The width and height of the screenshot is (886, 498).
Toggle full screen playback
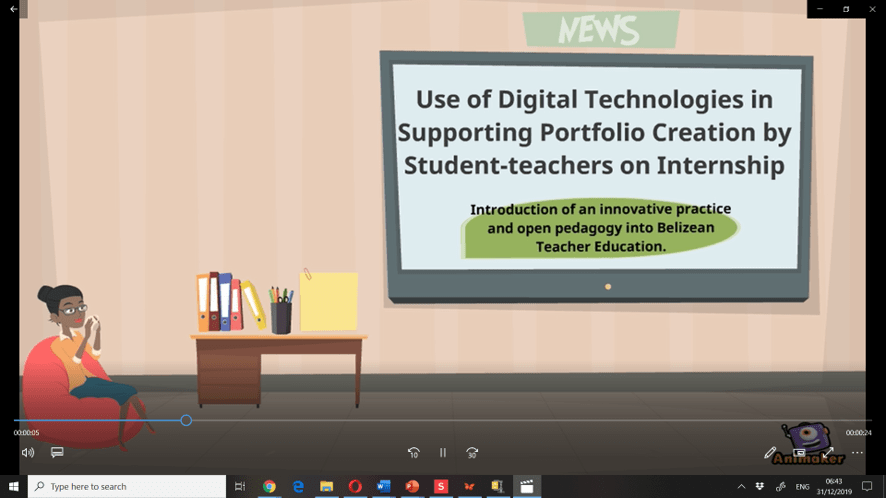click(x=828, y=453)
